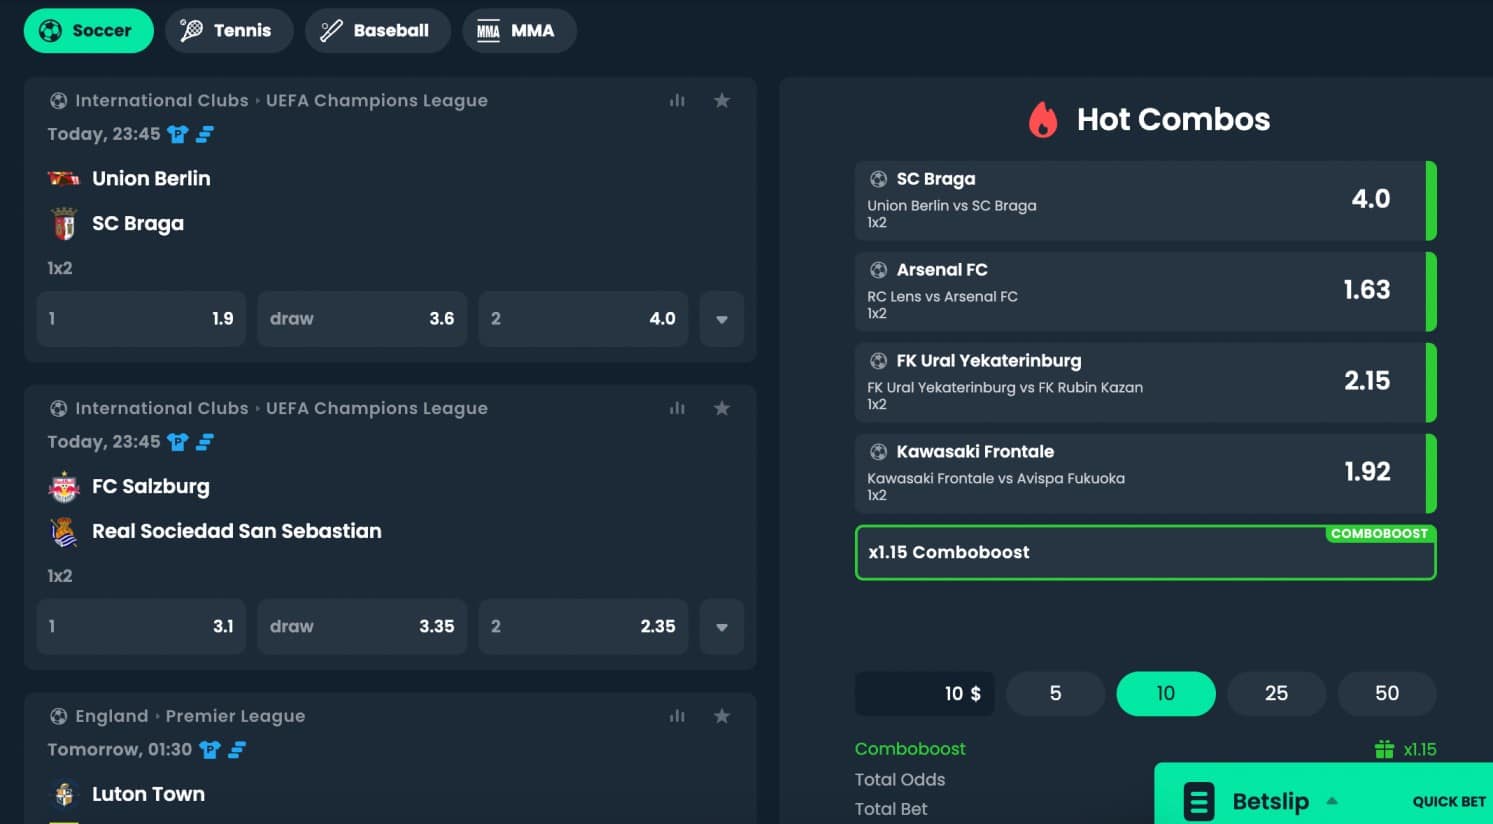Open the England Premier League link
The width and height of the screenshot is (1493, 824).
tap(235, 716)
